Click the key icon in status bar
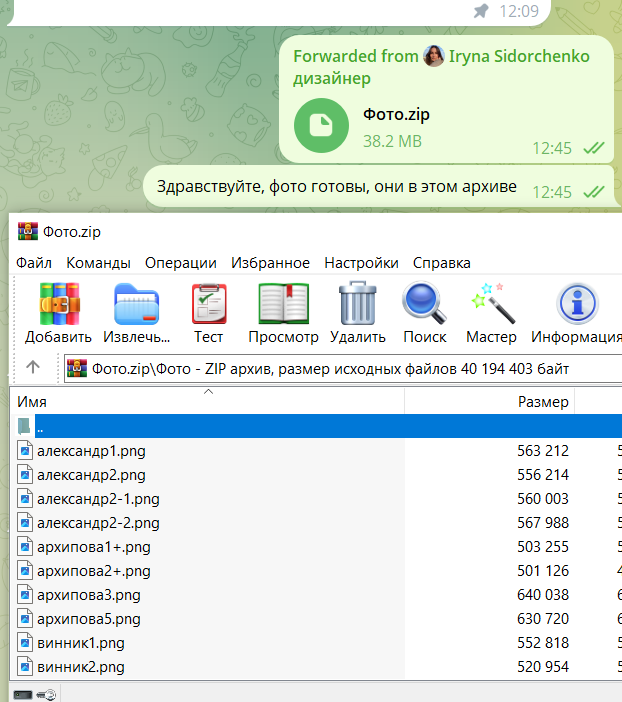The width and height of the screenshot is (622, 702). (x=46, y=695)
